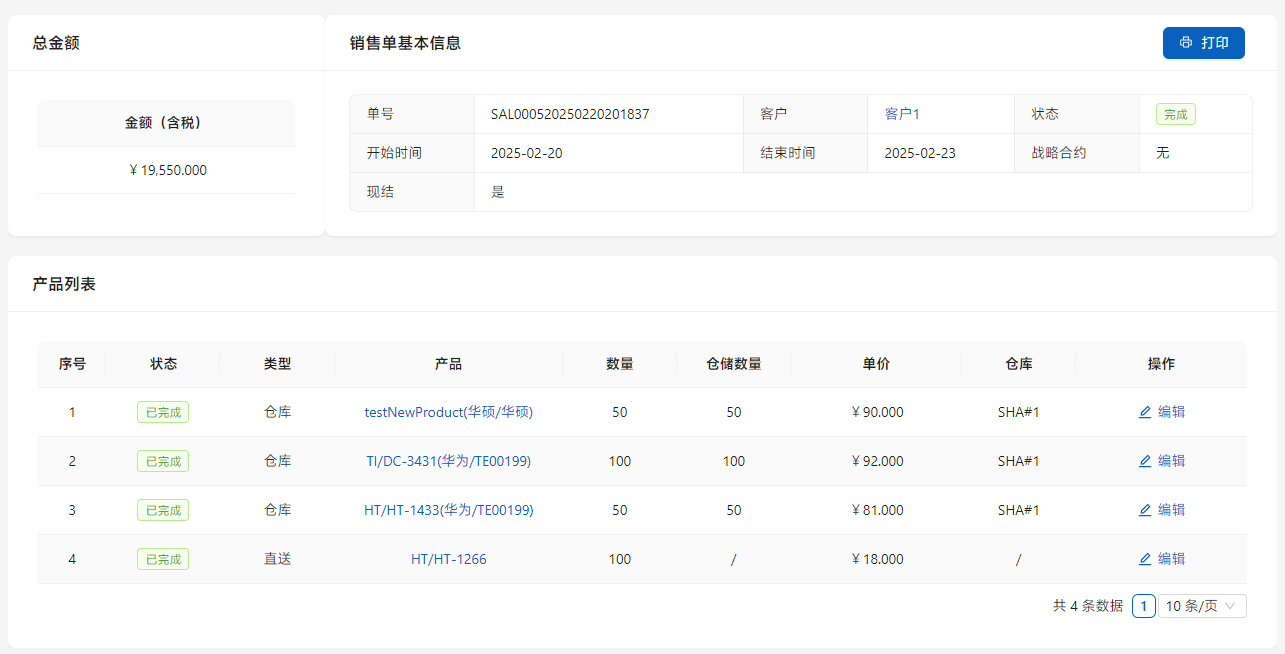
Task: Open HT/HT-1266 product link
Action: pyautogui.click(x=448, y=559)
